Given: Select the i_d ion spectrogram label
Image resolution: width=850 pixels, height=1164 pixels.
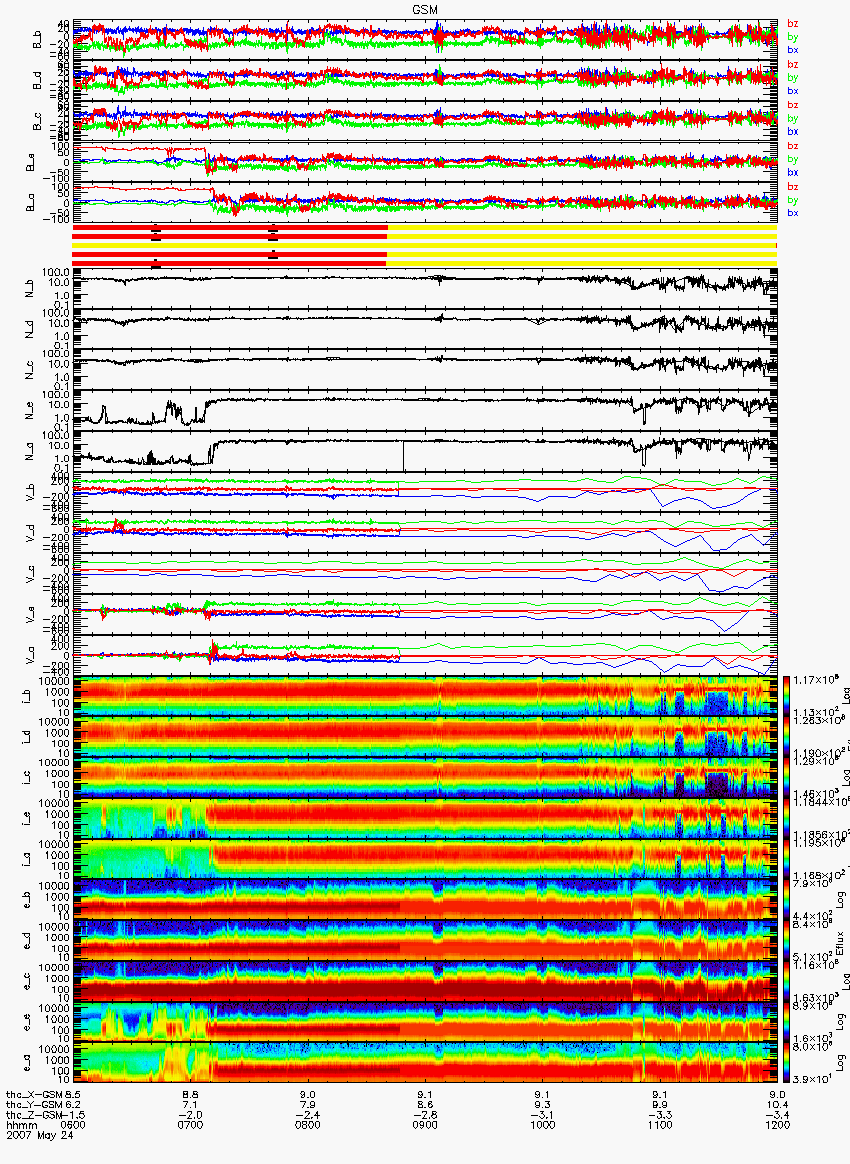Looking at the screenshot, I should [x=27, y=737].
